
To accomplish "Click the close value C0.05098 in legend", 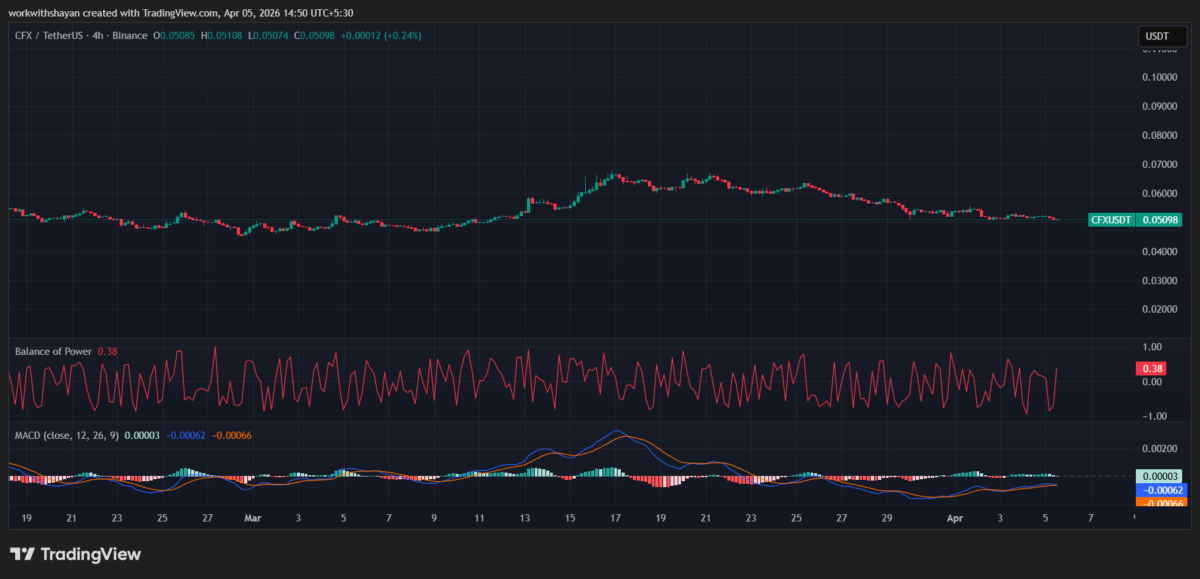I will [312, 34].
